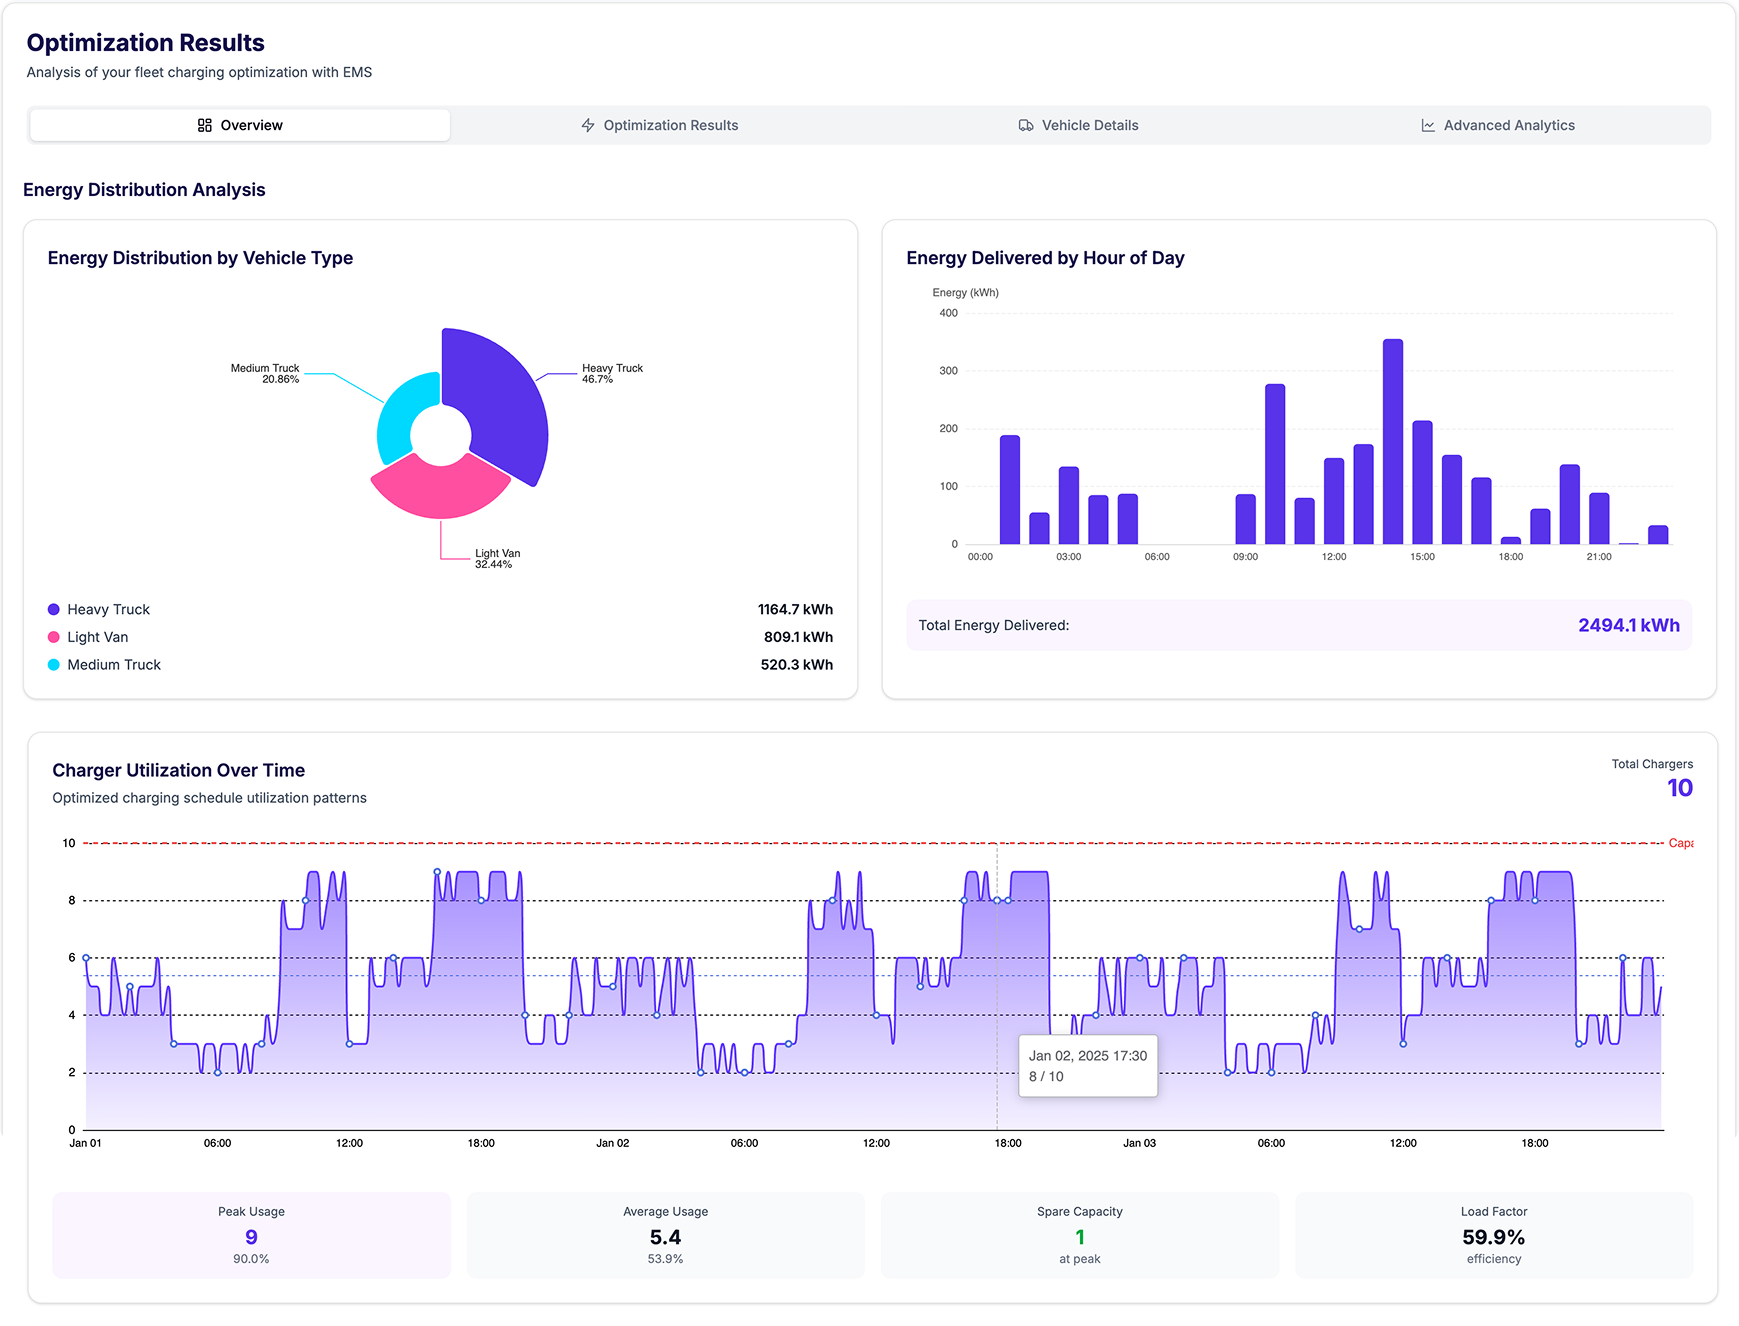Click the 00:00-hour bar nearest the axis
This screenshot has height=1326, width=1739.
coord(1009,490)
